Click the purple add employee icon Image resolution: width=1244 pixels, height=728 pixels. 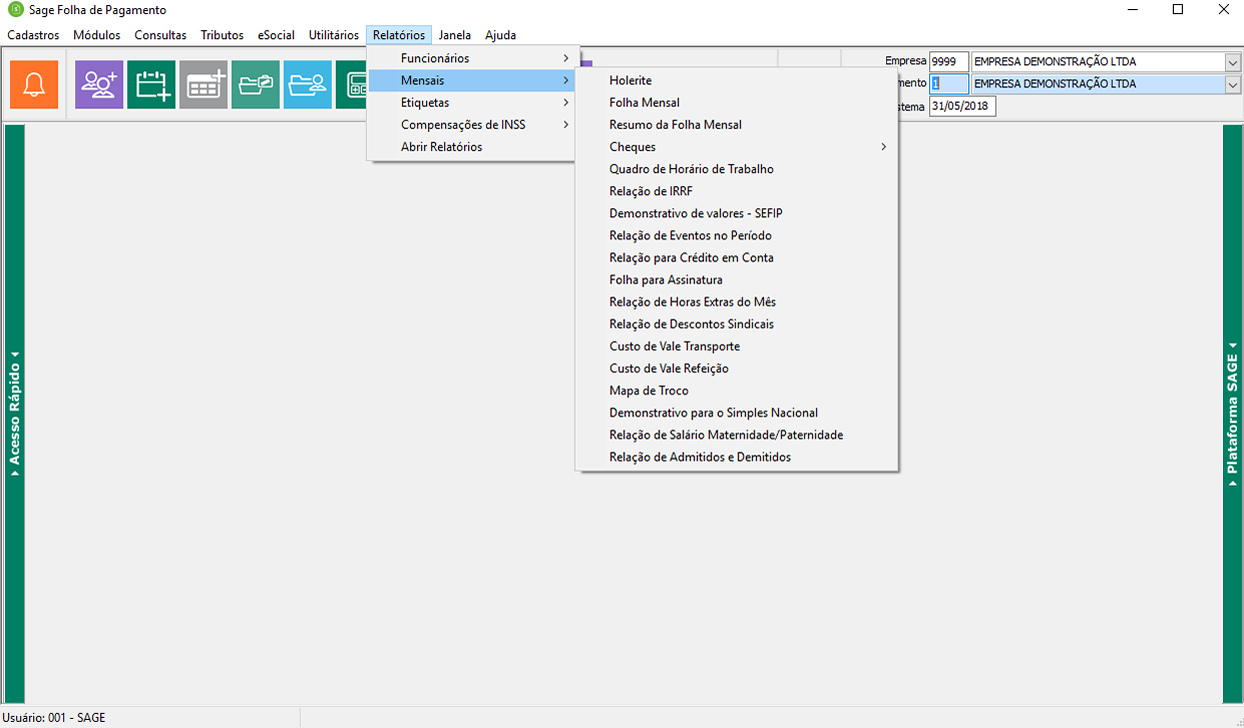click(x=99, y=85)
